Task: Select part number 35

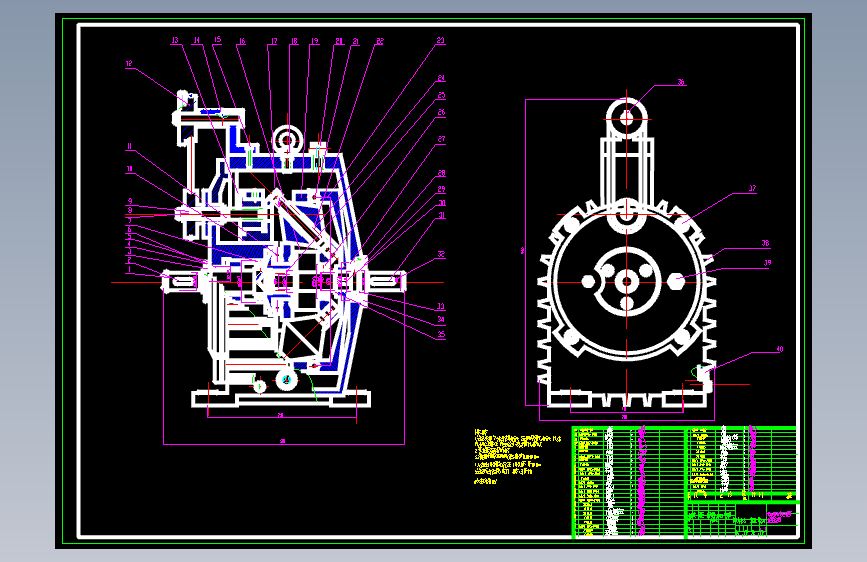Action: click(441, 335)
